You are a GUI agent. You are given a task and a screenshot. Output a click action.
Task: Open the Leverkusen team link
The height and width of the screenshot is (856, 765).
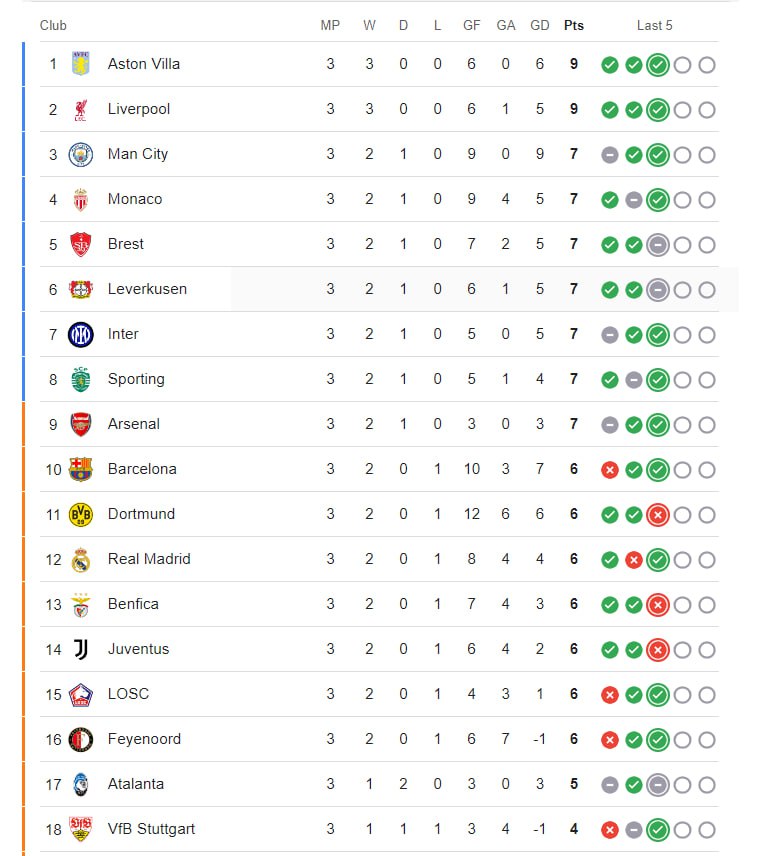(147, 289)
